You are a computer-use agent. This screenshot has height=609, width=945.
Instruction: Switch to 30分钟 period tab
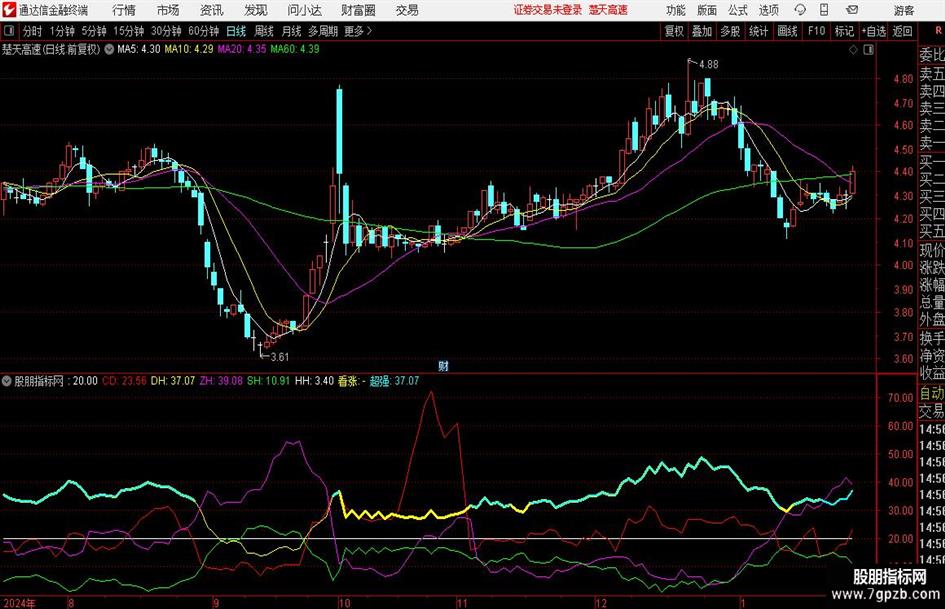166,31
